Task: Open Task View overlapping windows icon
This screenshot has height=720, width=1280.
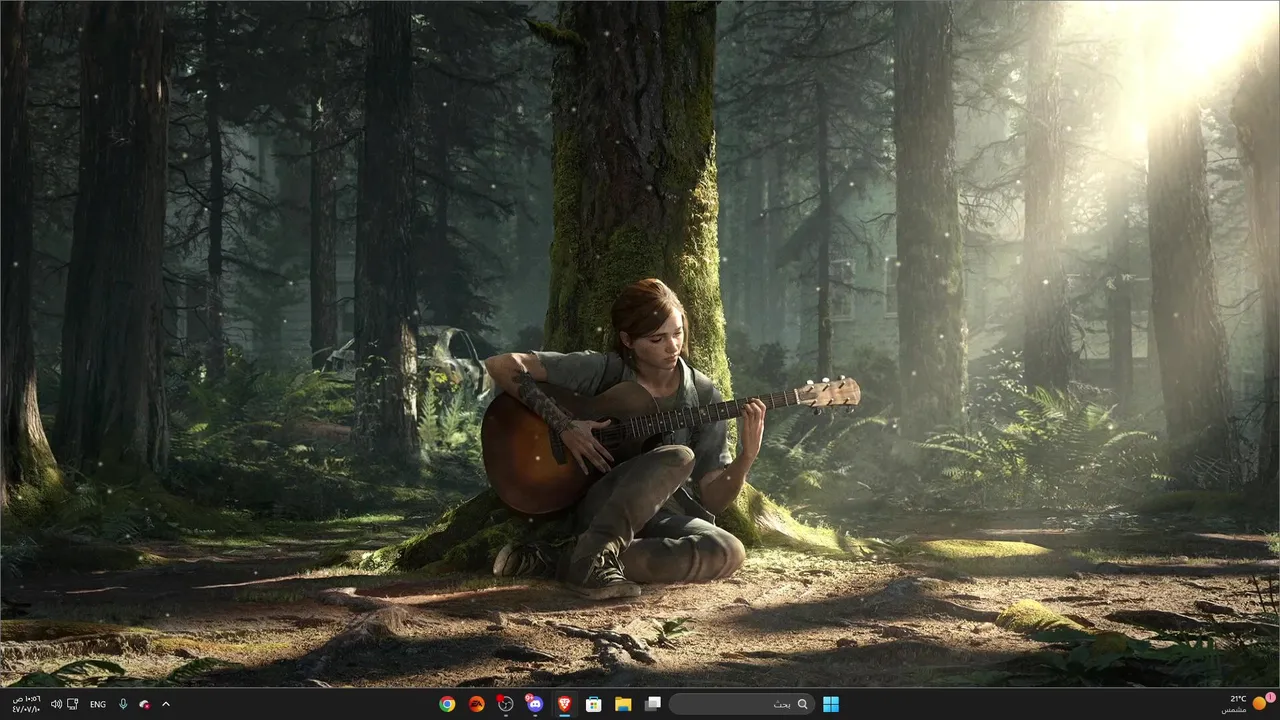Action: [652, 704]
